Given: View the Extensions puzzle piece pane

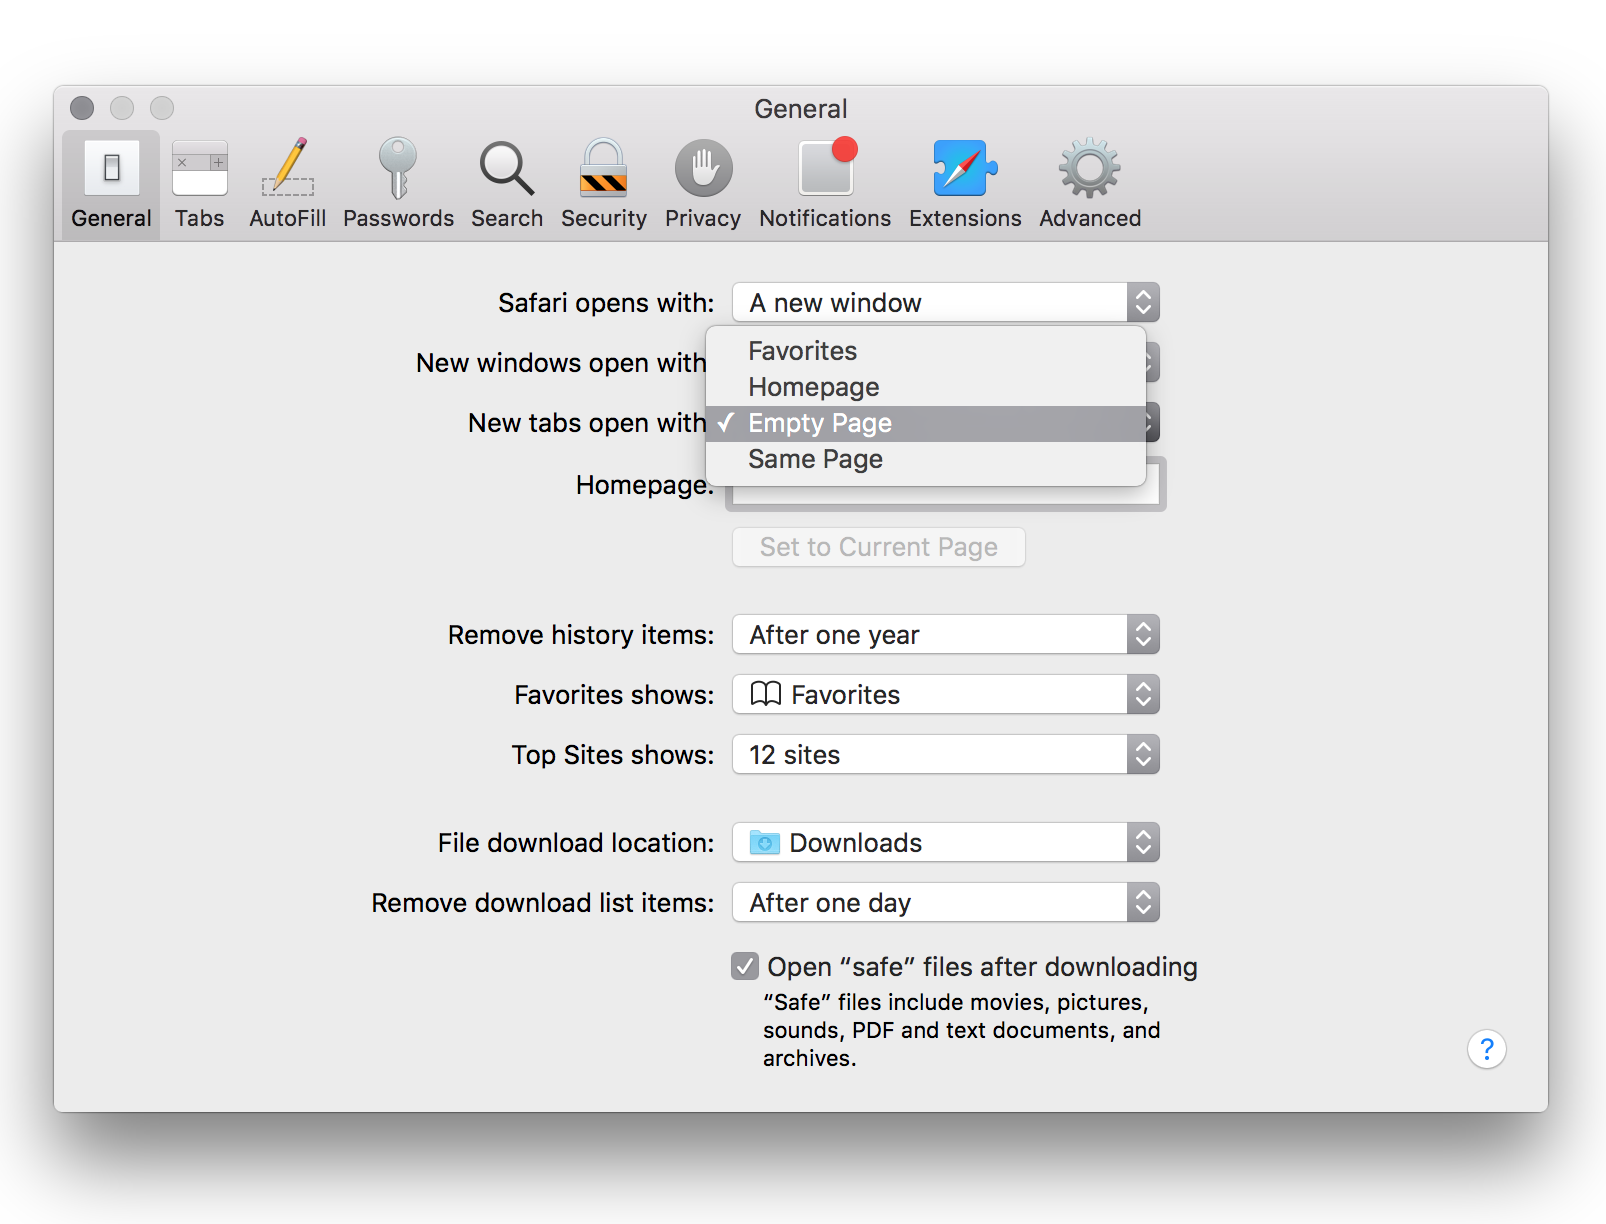Looking at the screenshot, I should [x=965, y=185].
